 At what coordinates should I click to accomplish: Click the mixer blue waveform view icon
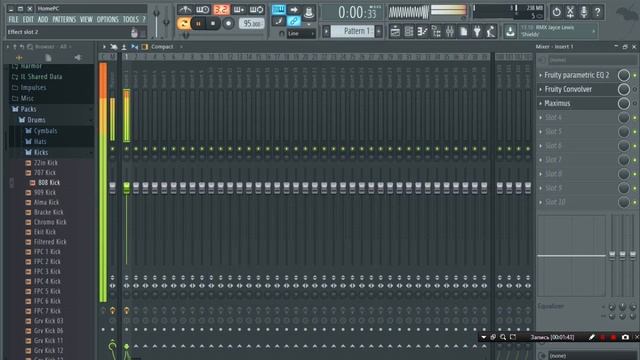click(135, 47)
